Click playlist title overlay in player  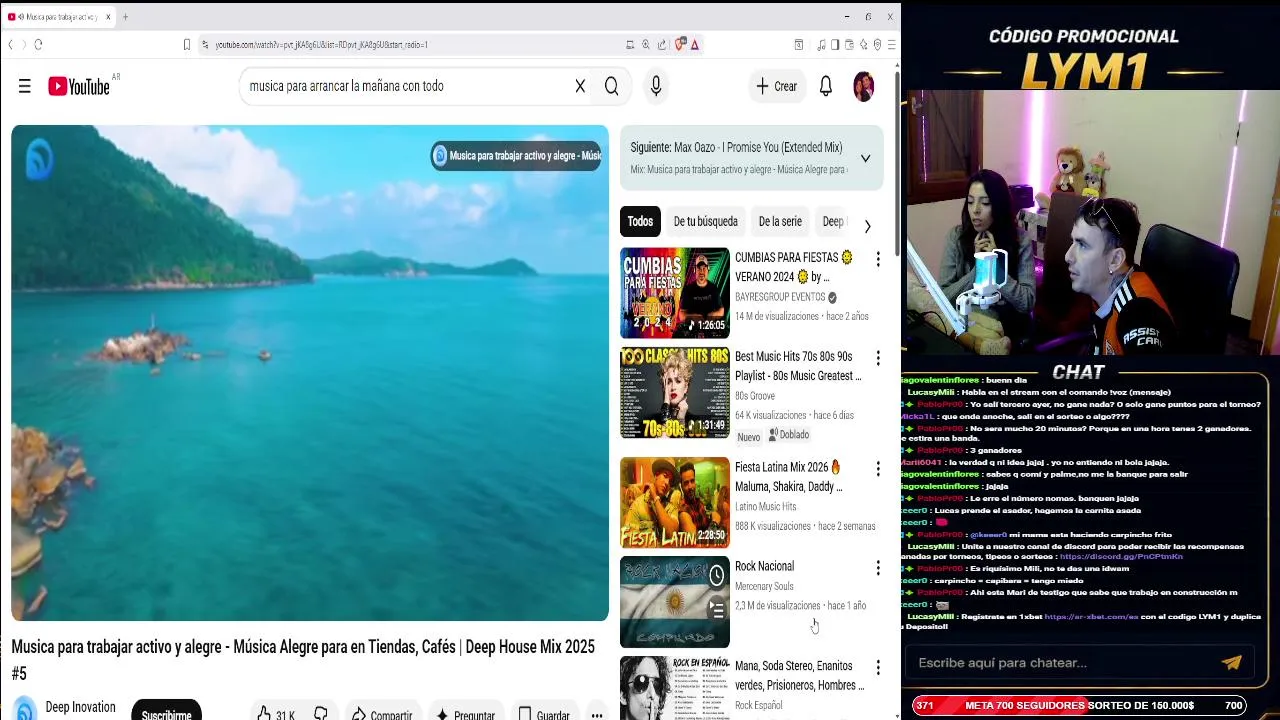[517, 155]
